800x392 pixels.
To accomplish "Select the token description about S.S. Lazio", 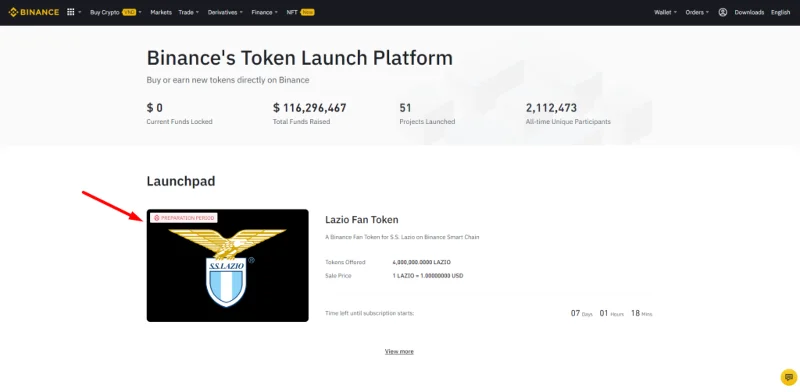I will point(402,237).
